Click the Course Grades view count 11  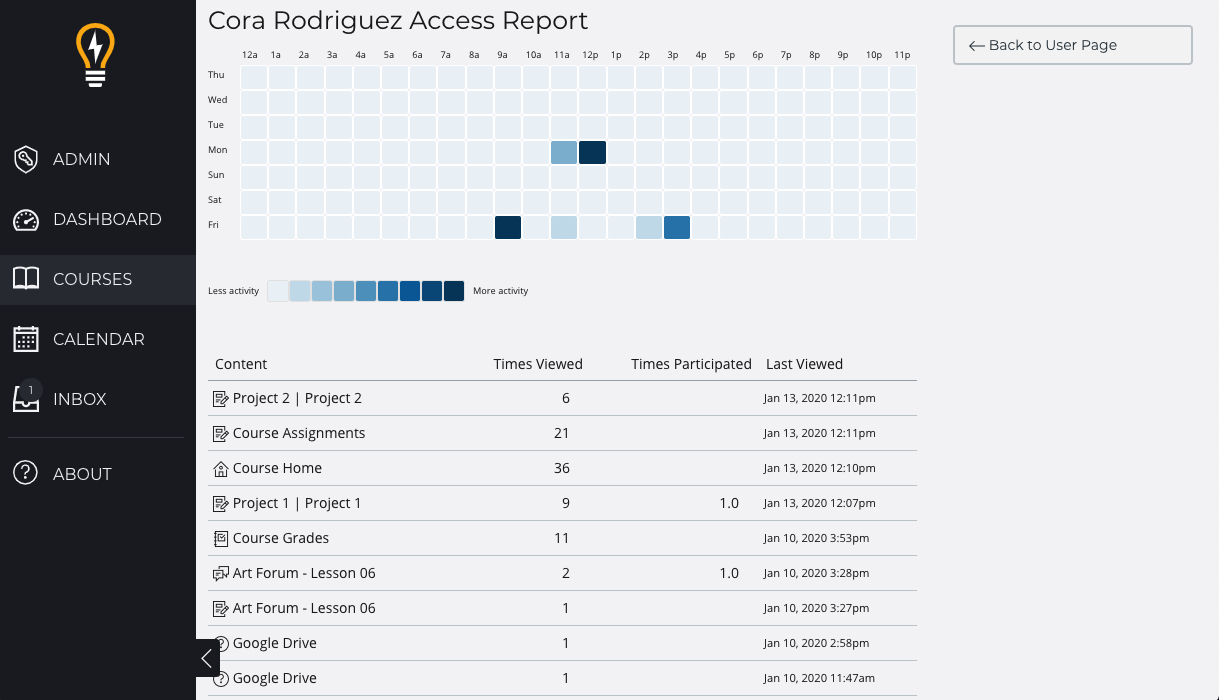coord(561,538)
